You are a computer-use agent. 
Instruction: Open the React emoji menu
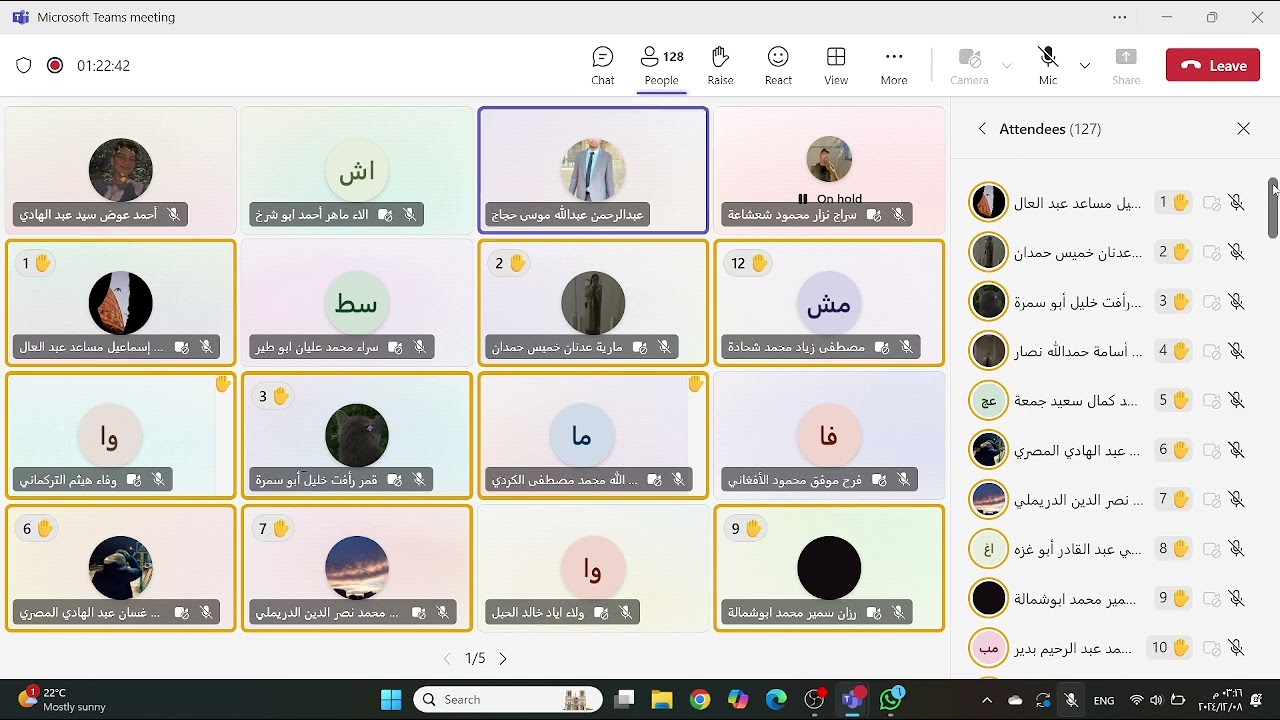click(778, 65)
